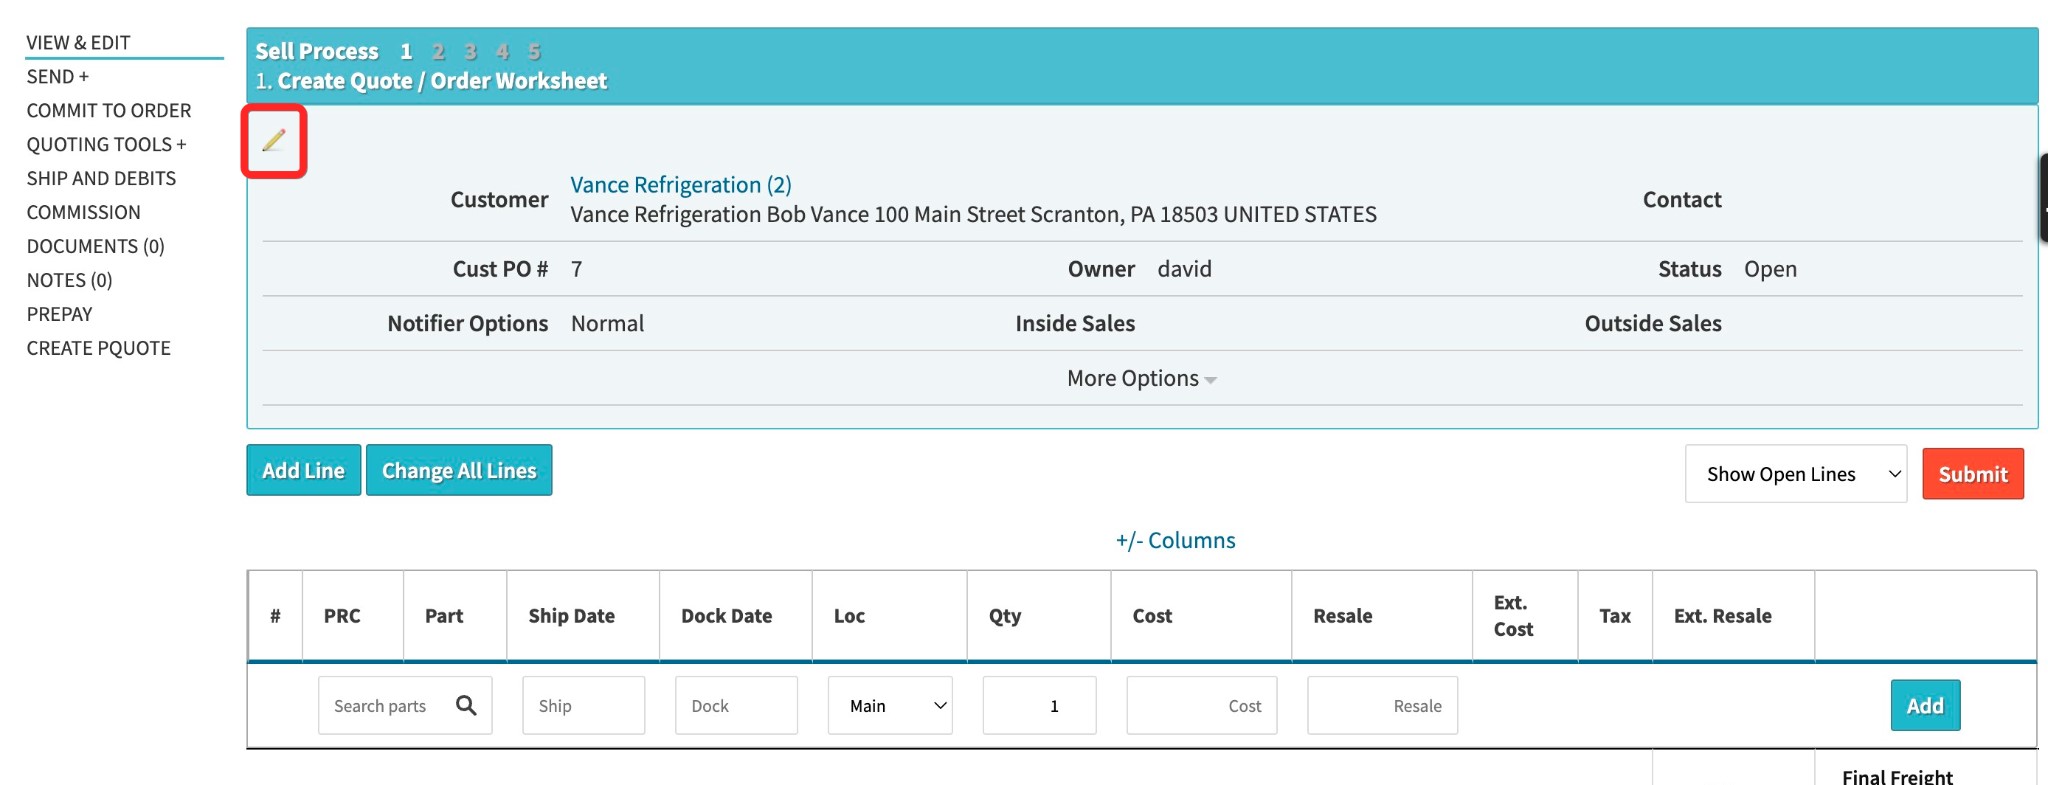Click the Ship date input
The width and height of the screenshot is (2048, 785).
[x=584, y=706]
